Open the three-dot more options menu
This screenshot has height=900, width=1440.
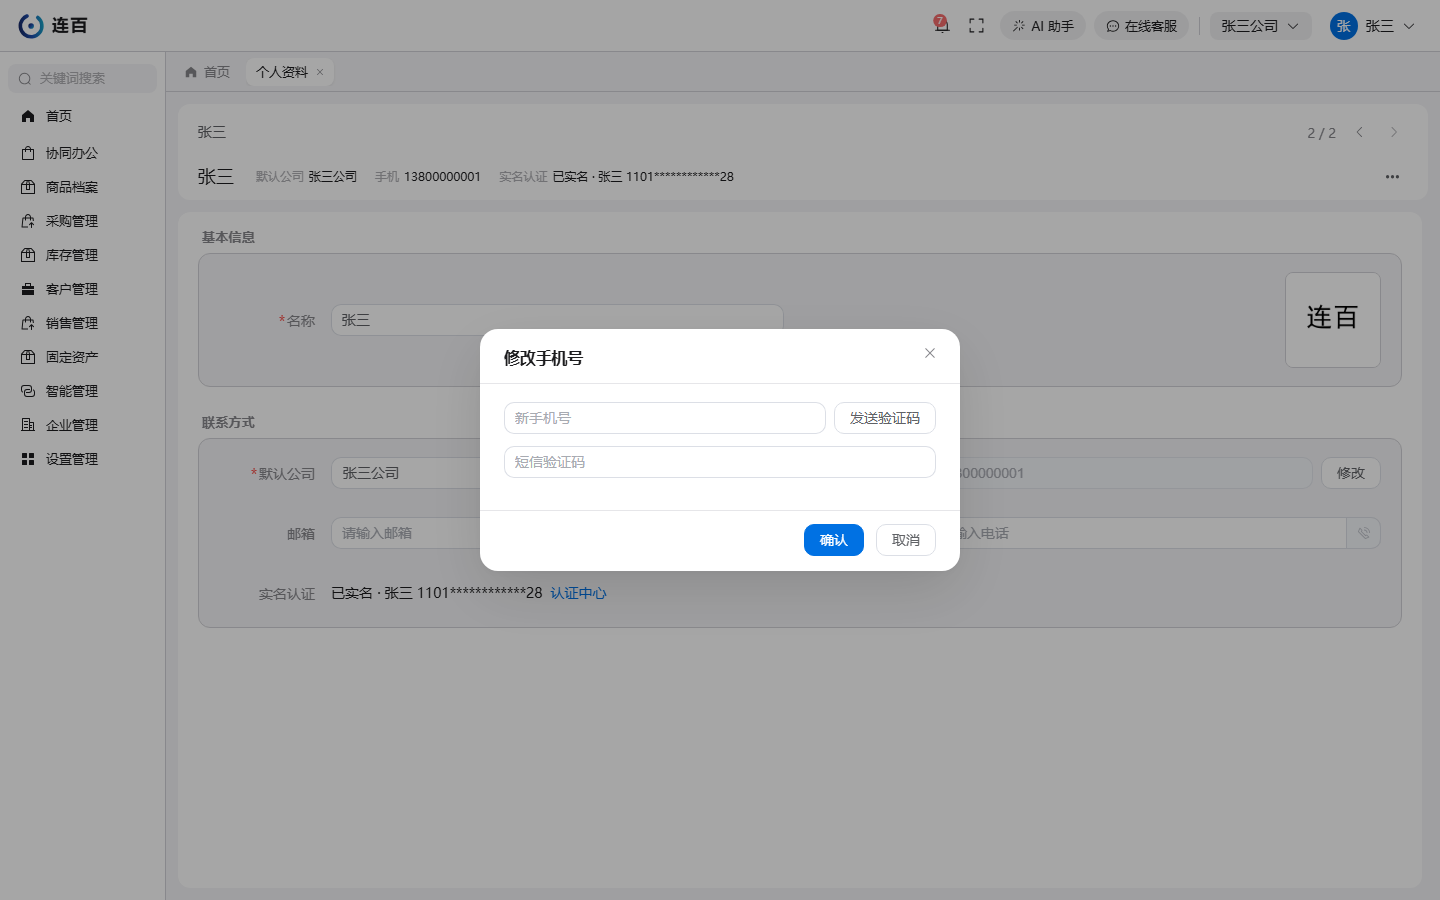click(1392, 177)
